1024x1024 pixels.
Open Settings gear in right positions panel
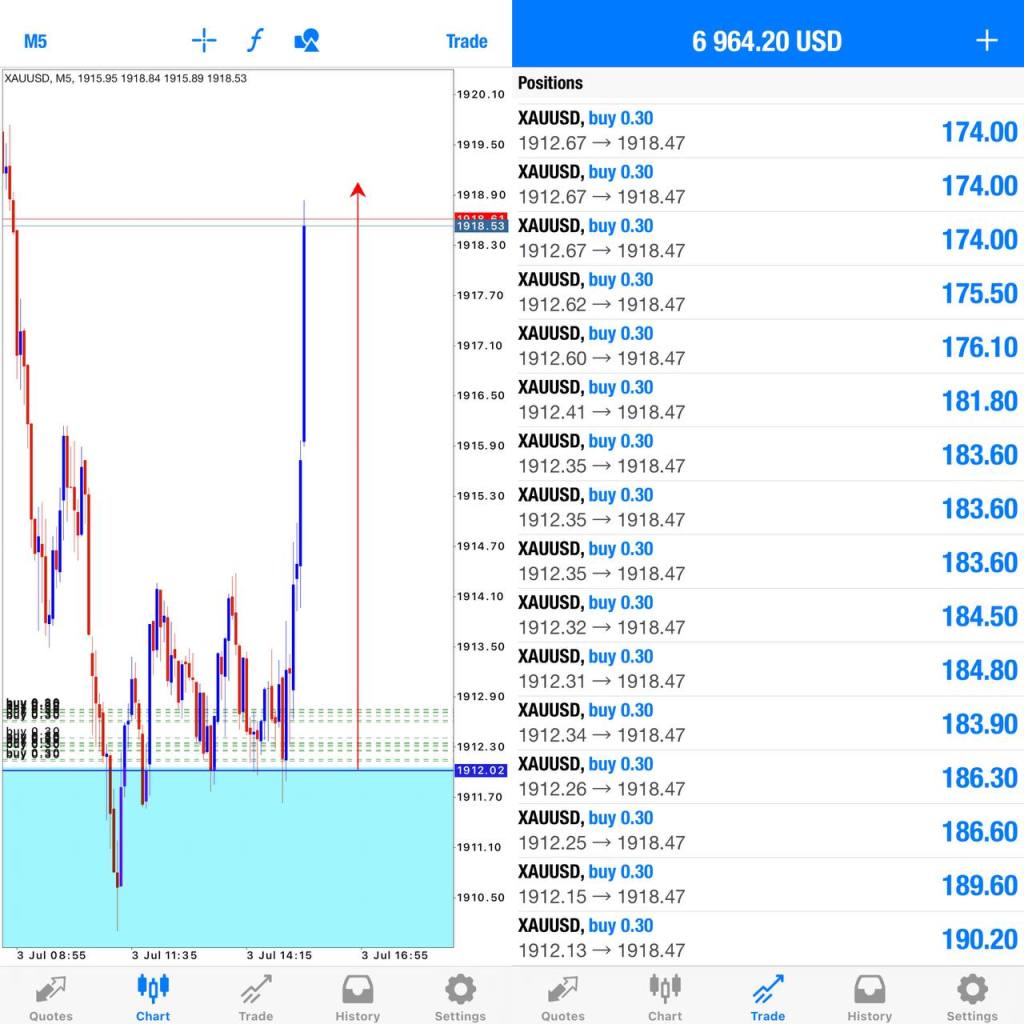click(x=972, y=997)
